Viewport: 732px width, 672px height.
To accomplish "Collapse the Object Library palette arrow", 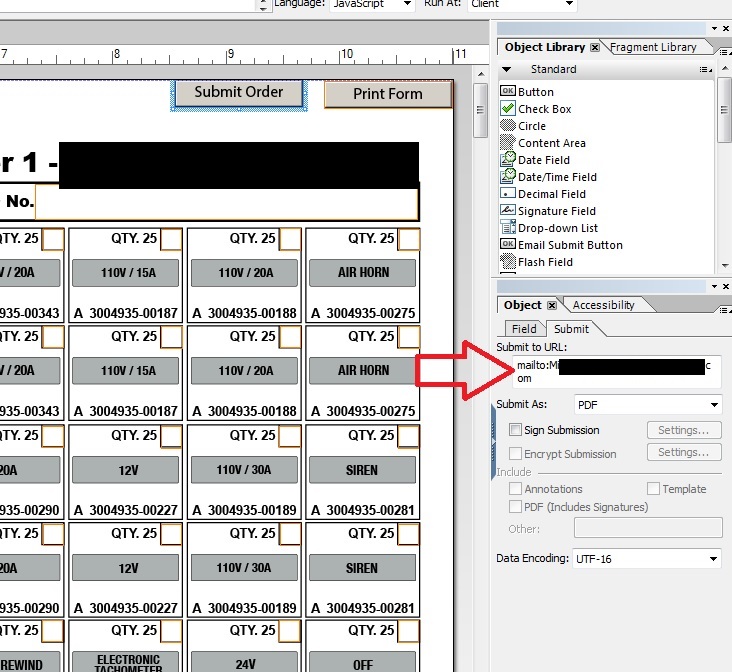I will click(714, 28).
